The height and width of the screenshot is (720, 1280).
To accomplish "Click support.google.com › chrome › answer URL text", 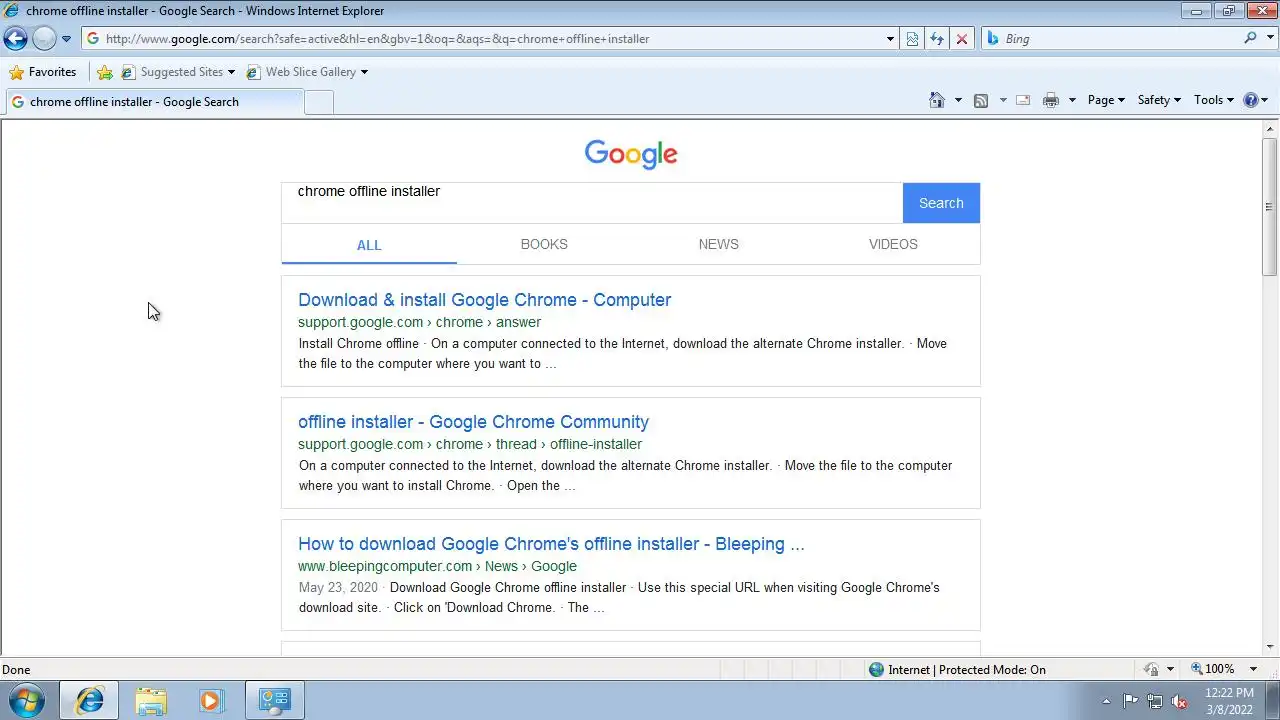I will [419, 322].
